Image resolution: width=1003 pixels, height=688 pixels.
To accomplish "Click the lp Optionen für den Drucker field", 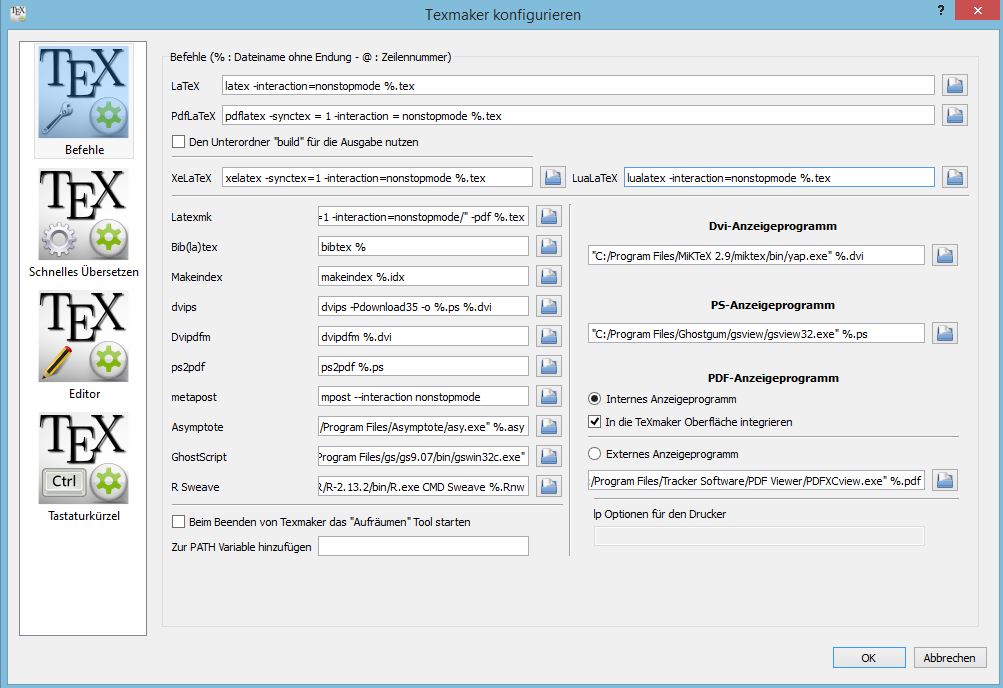I will (759, 536).
